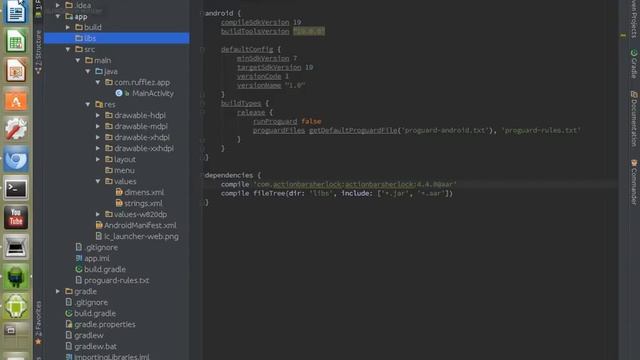Open the Documentation tool window tab
This screenshot has width=640, height=360.
[x=634, y=119]
